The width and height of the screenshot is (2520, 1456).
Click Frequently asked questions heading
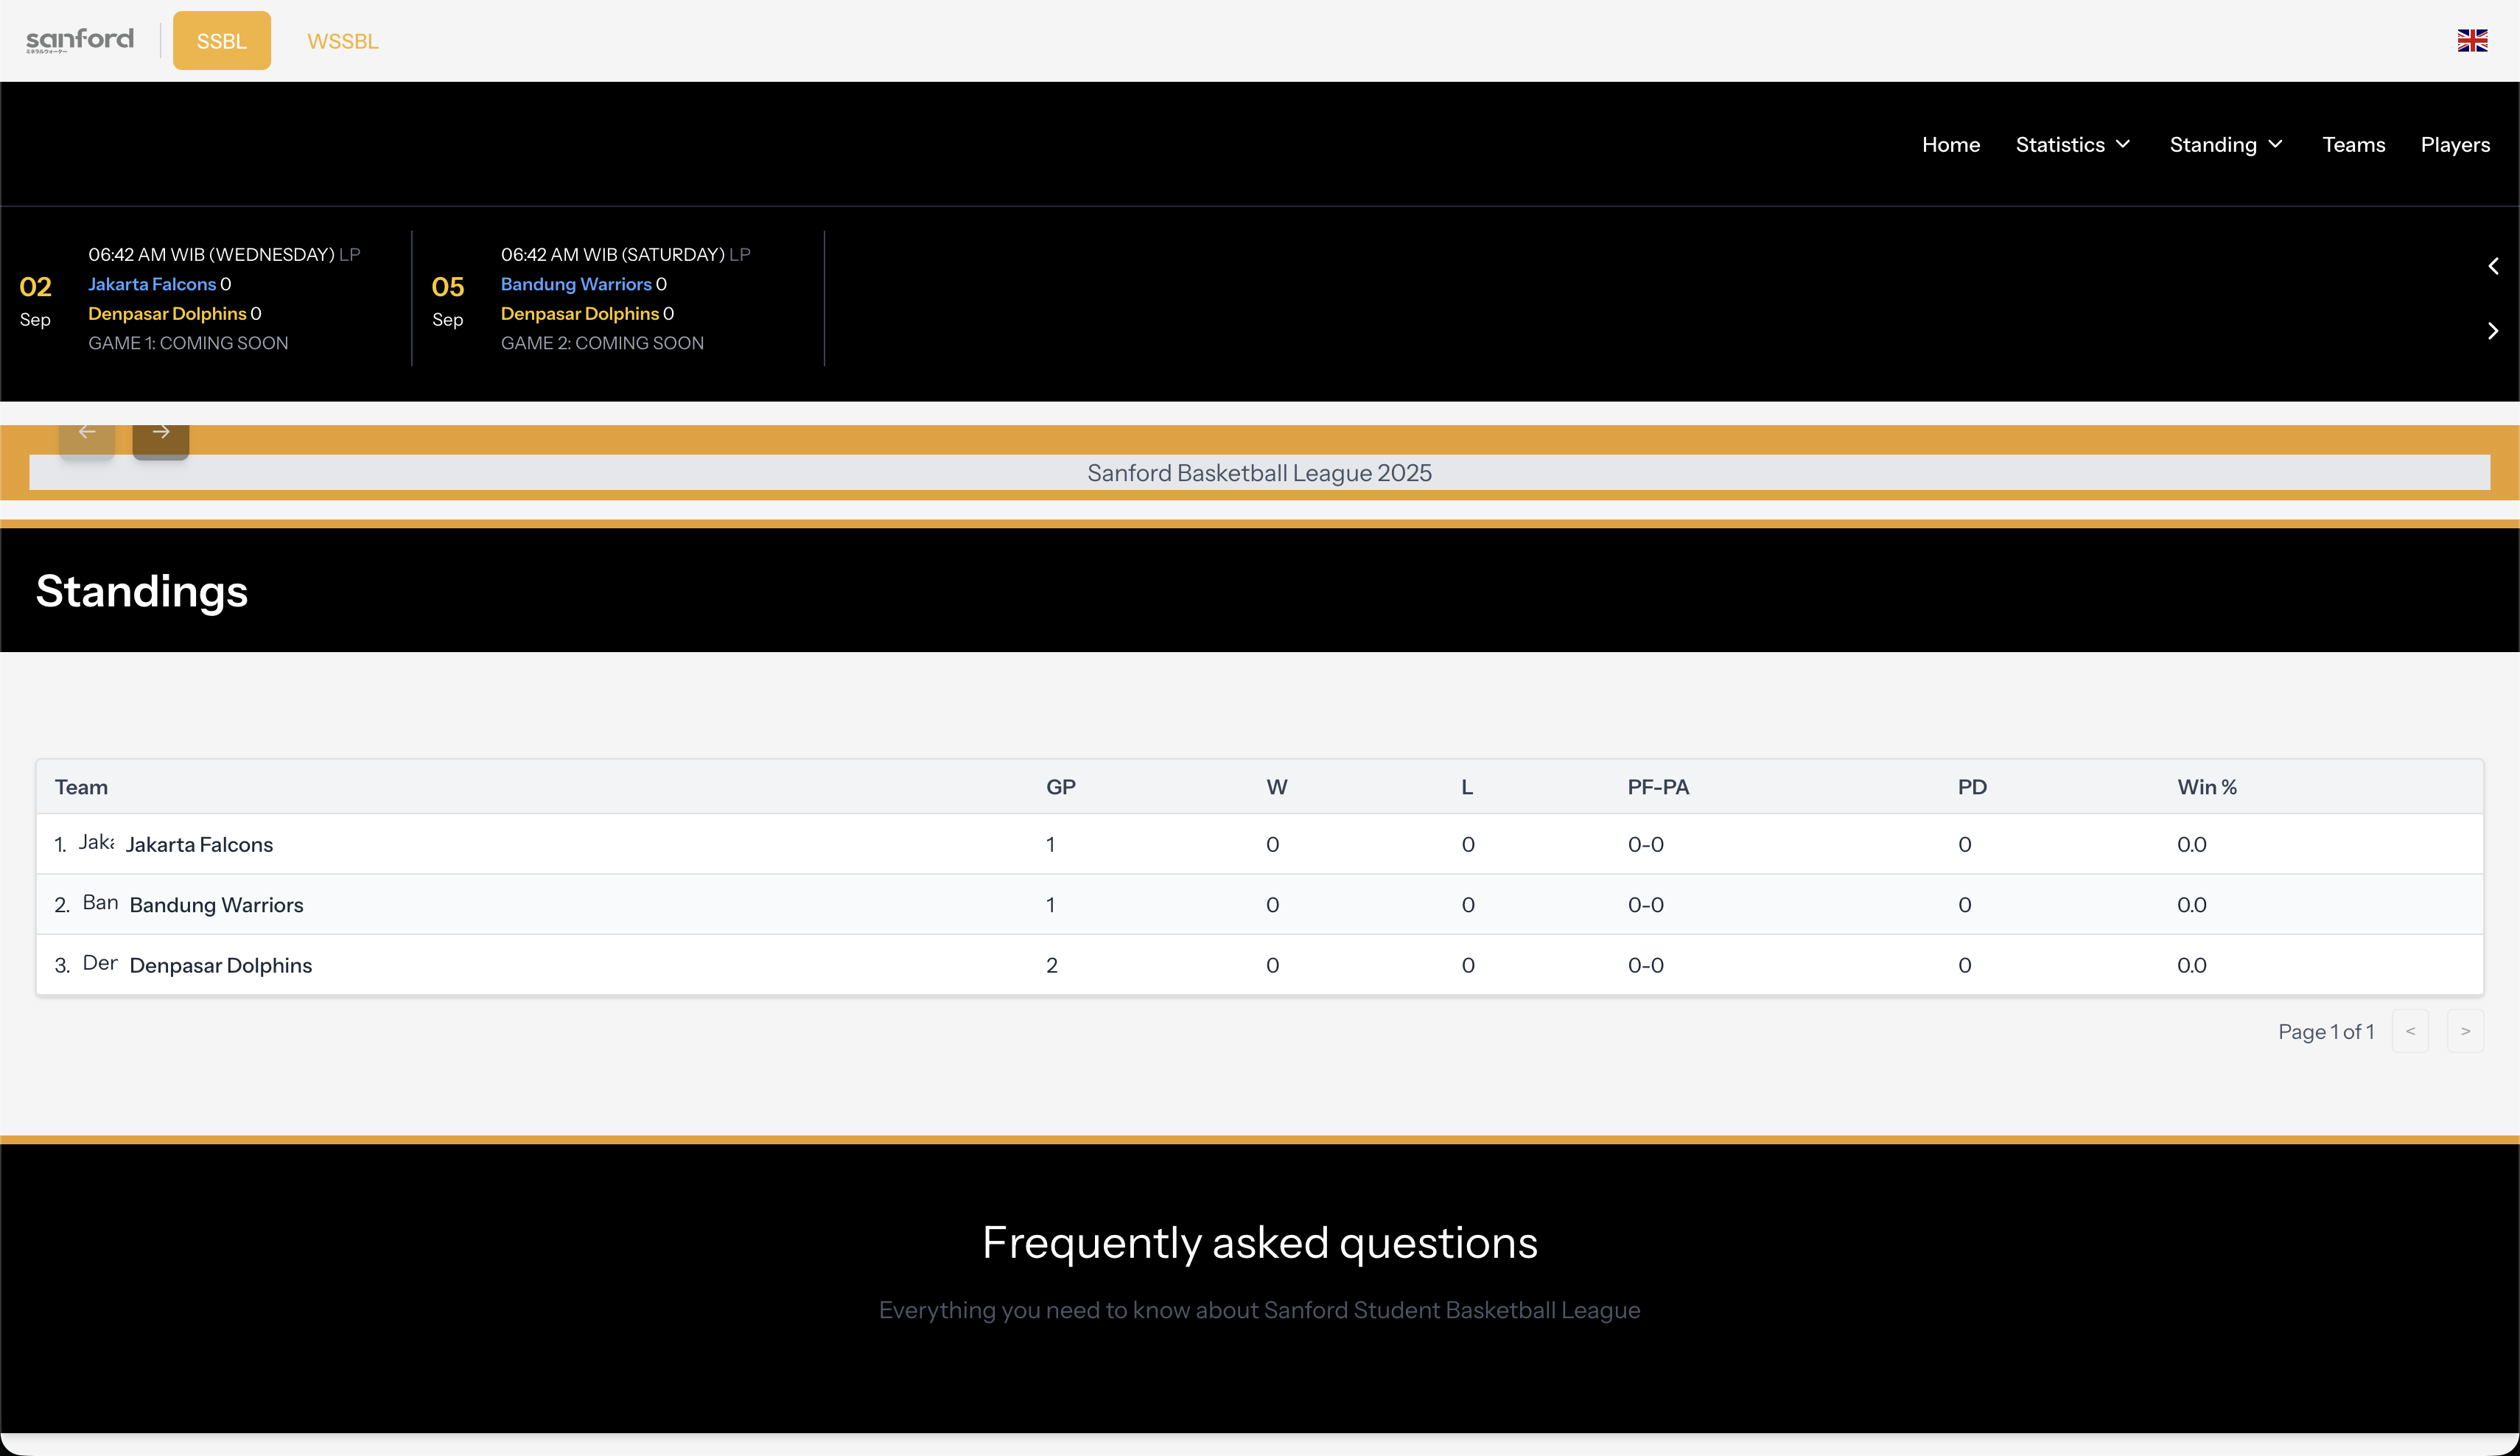tap(1260, 1243)
